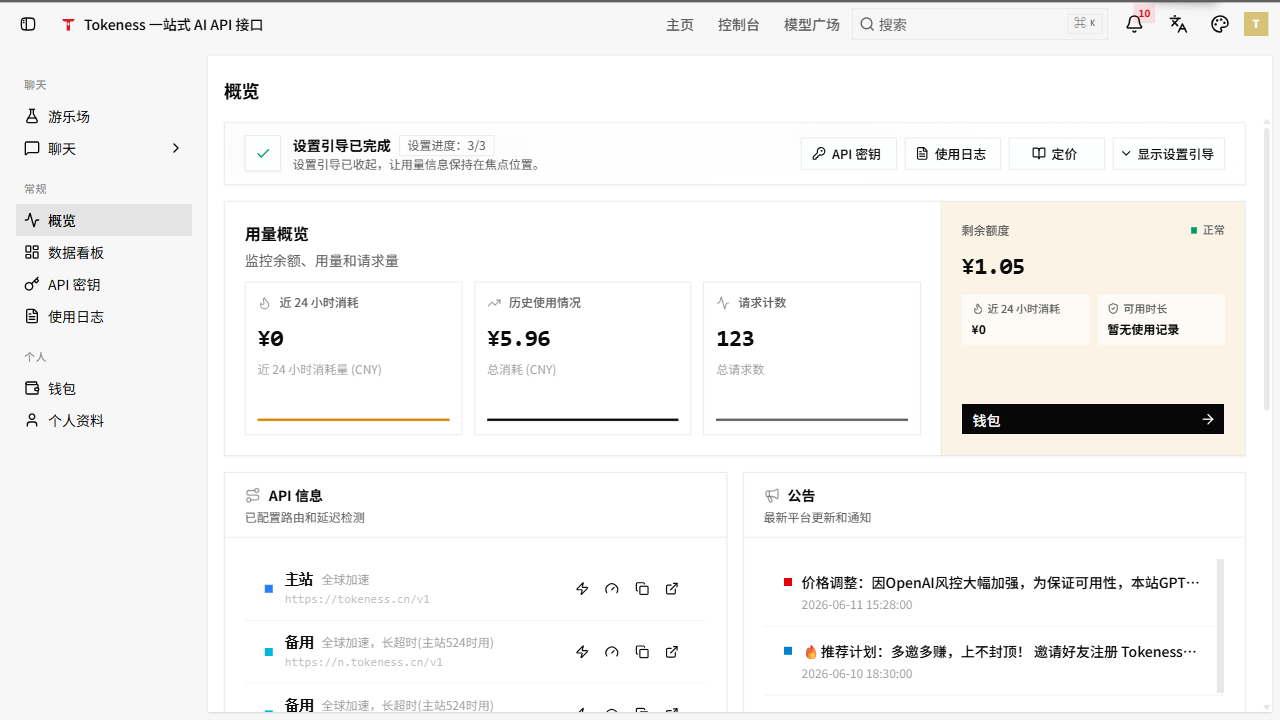Viewport: 1280px width, 720px height.
Task: Click the https://tokeness.cn/v1 URL text
Action: (x=357, y=599)
